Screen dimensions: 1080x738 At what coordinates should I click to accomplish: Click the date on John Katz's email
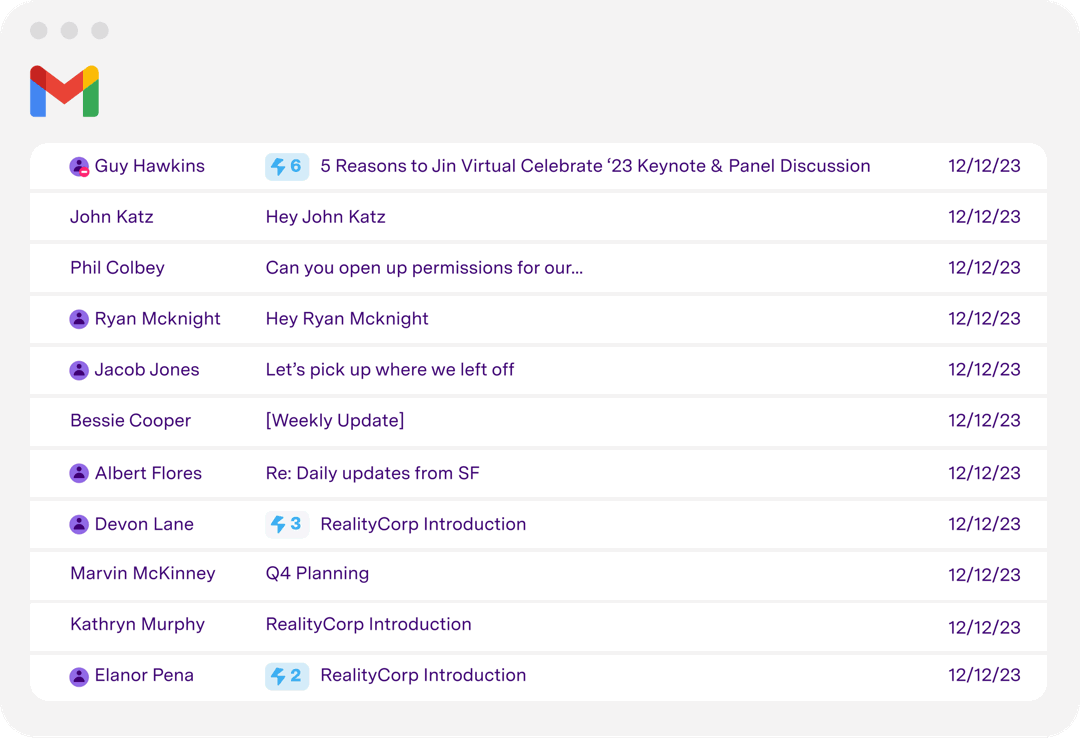[x=984, y=216]
